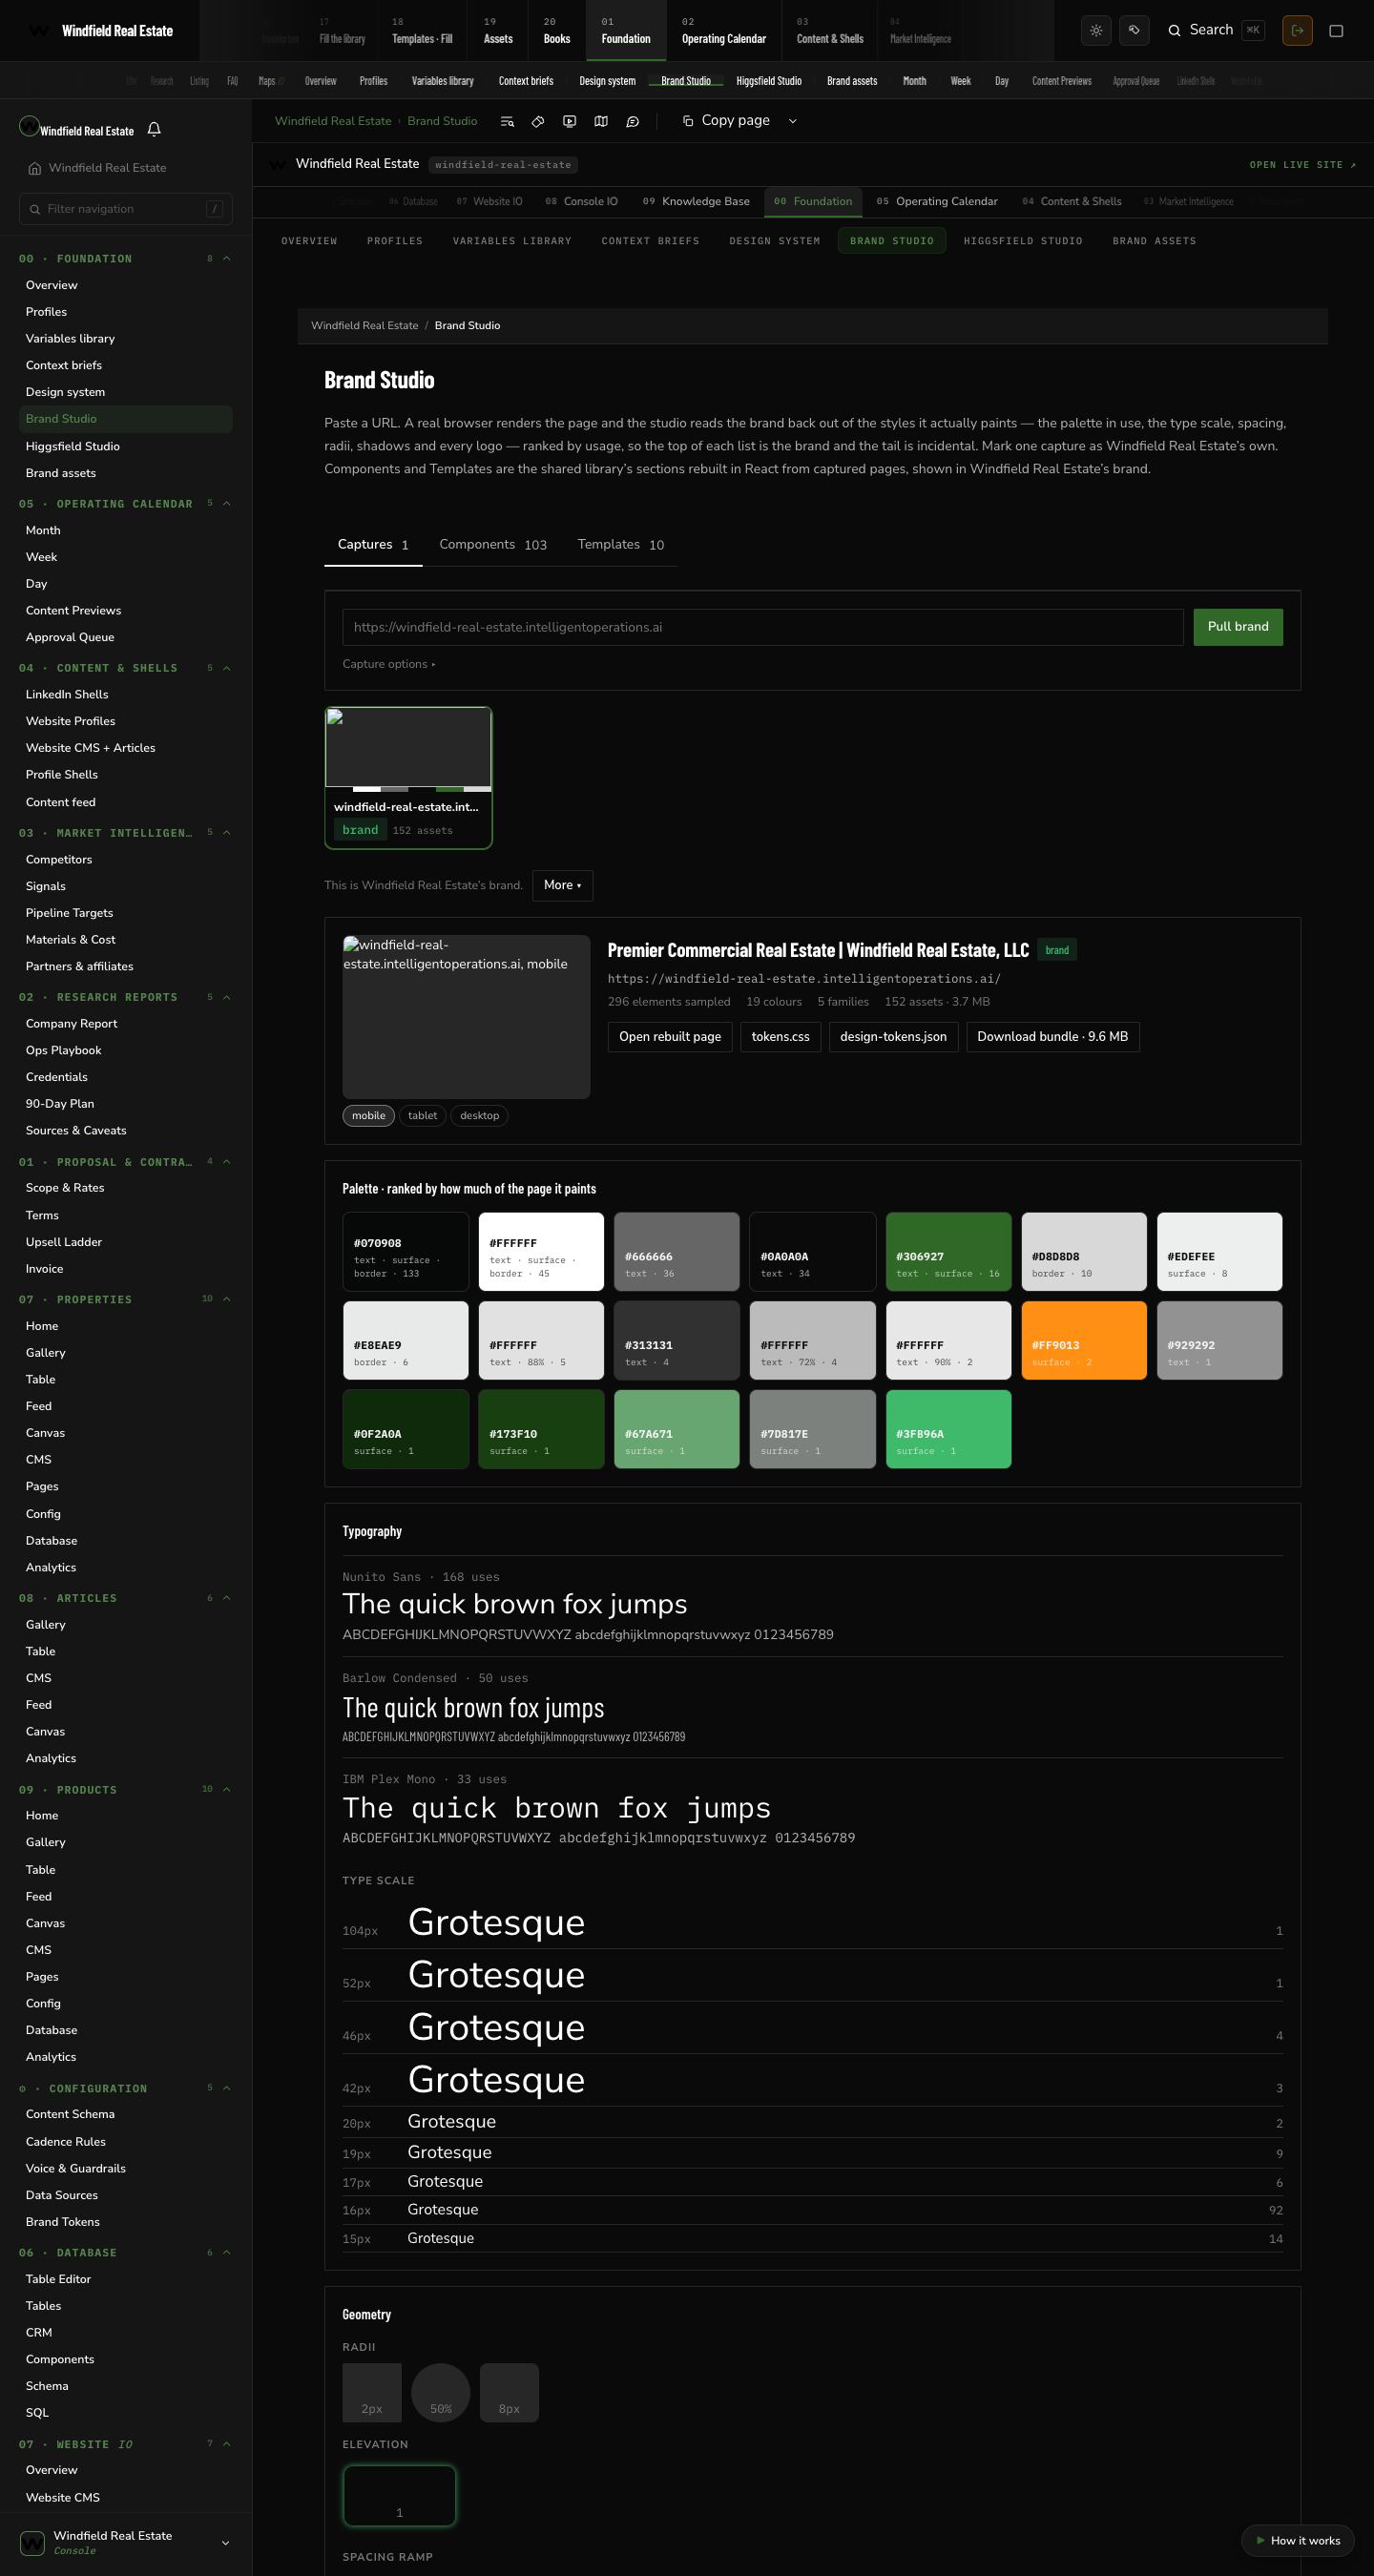Select the windfield-real-estate capture thumbnail card
This screenshot has height=2576, width=1374.
tap(408, 778)
